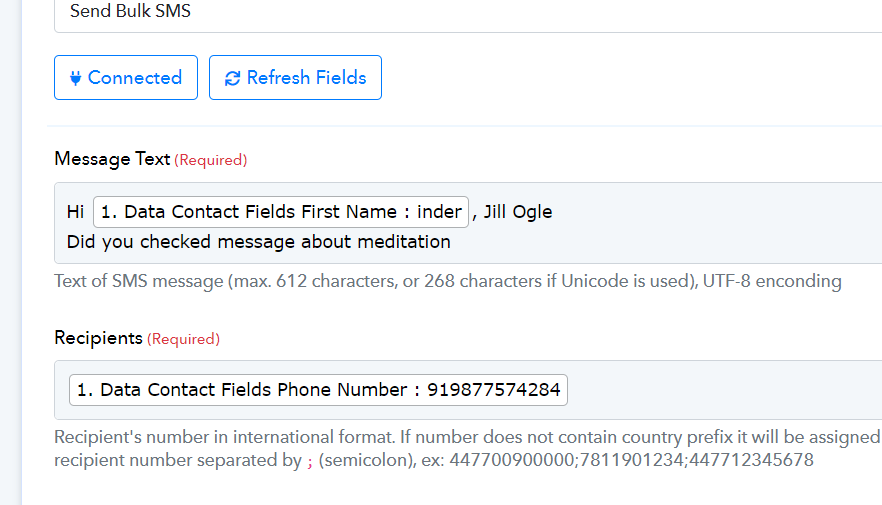Screen dimensions: 882x505
Task: Click the Required marker beside Recipients
Action: tap(183, 339)
